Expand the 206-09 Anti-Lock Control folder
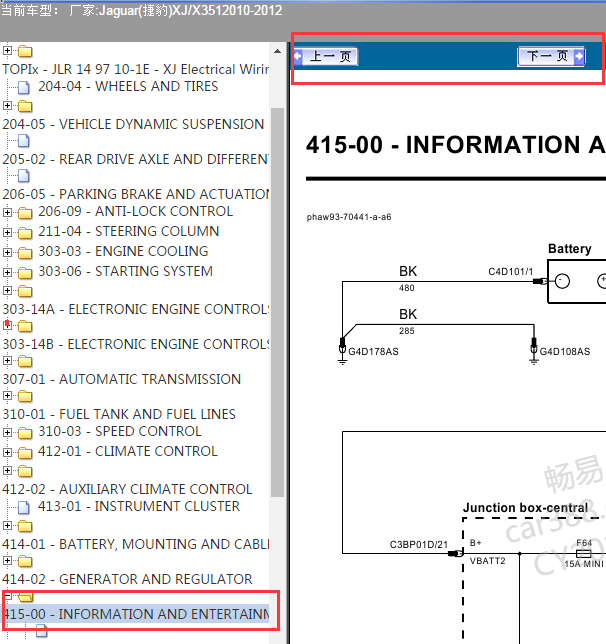606x644 pixels. click(x=7, y=212)
